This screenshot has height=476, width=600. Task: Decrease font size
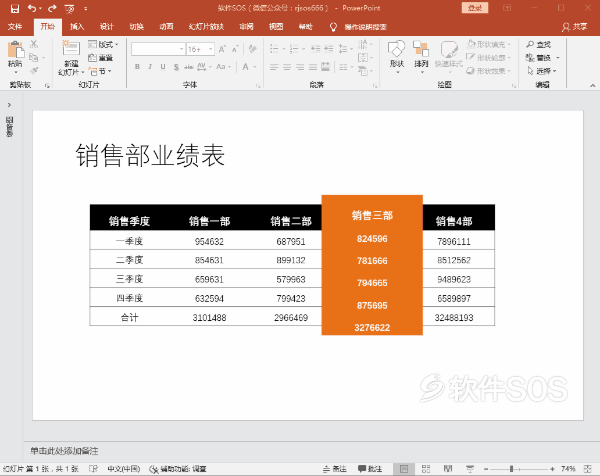[235, 49]
